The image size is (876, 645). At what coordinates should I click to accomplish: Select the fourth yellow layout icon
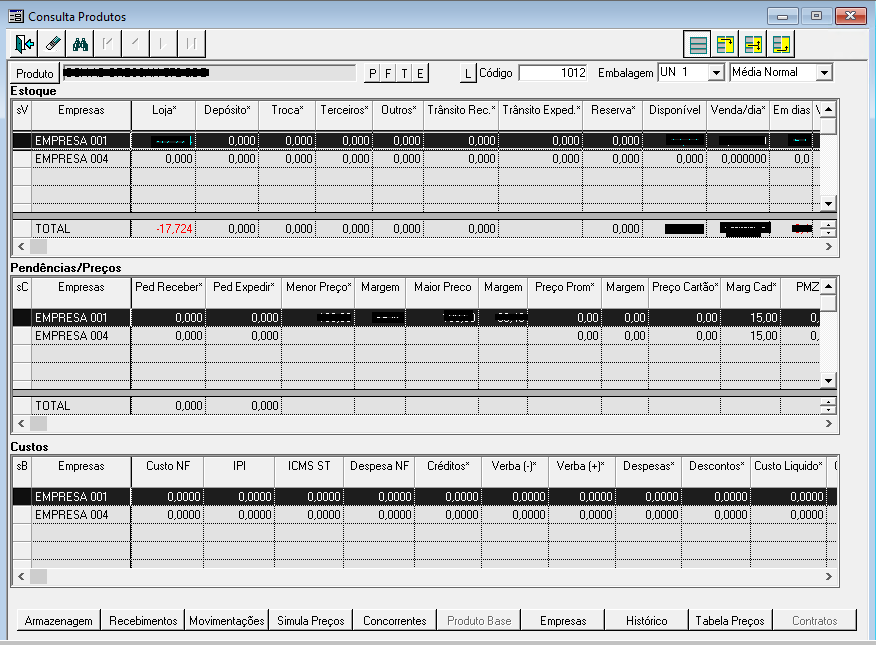[x=781, y=45]
